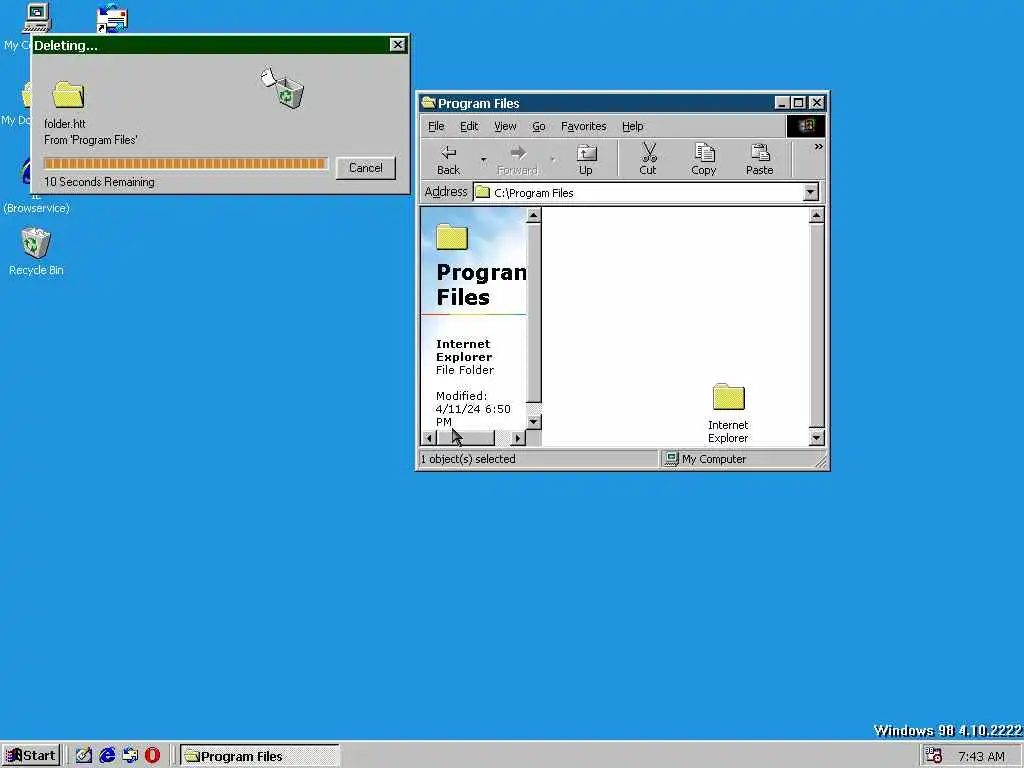Image resolution: width=1024 pixels, height=768 pixels.
Task: Open the Edit menu
Action: pos(469,126)
